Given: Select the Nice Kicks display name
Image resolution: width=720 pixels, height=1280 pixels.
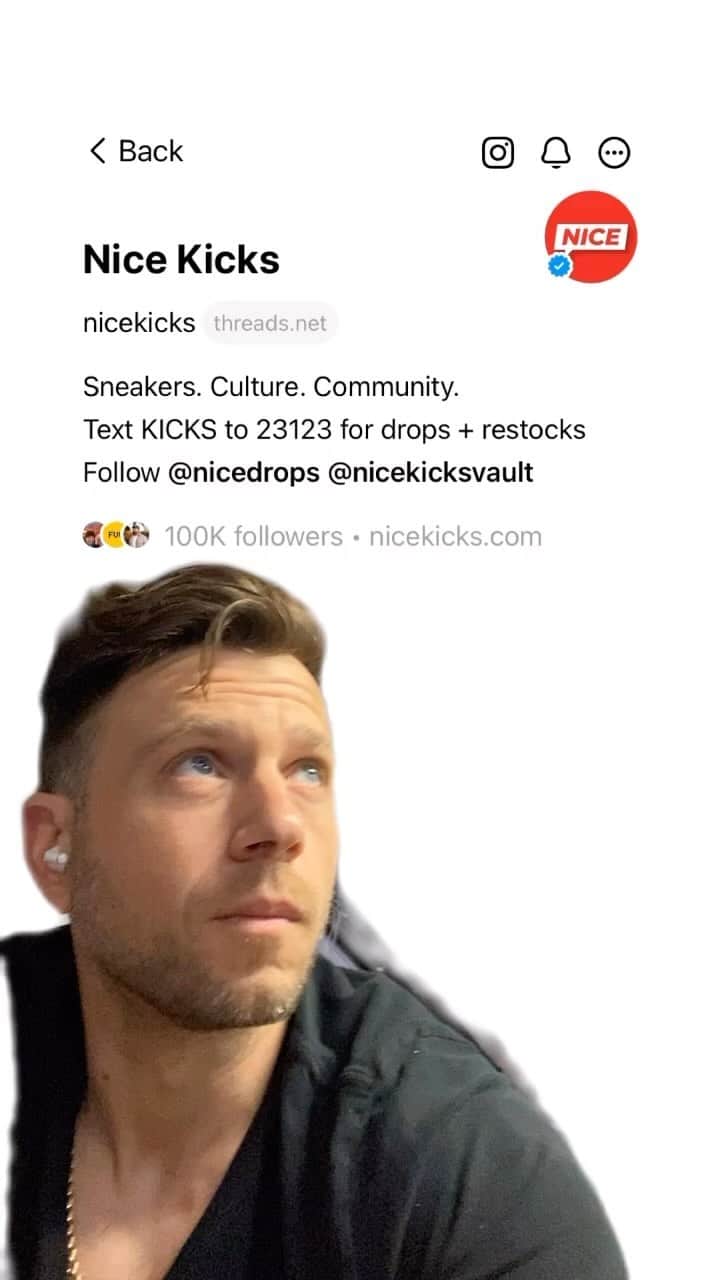Looking at the screenshot, I should point(181,260).
